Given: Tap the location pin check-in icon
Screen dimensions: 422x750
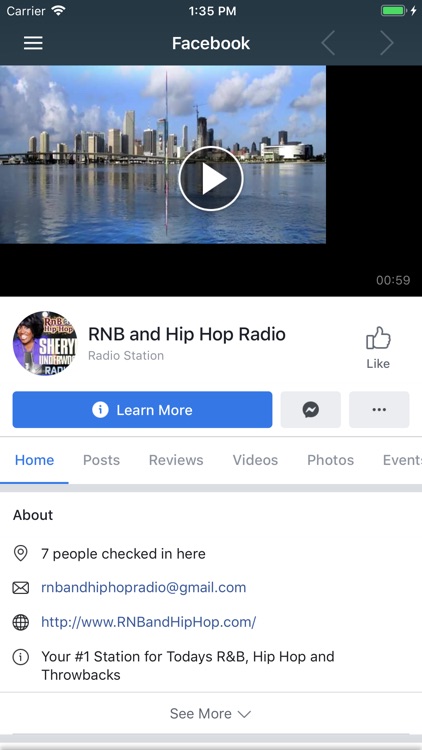Looking at the screenshot, I should point(20,554).
